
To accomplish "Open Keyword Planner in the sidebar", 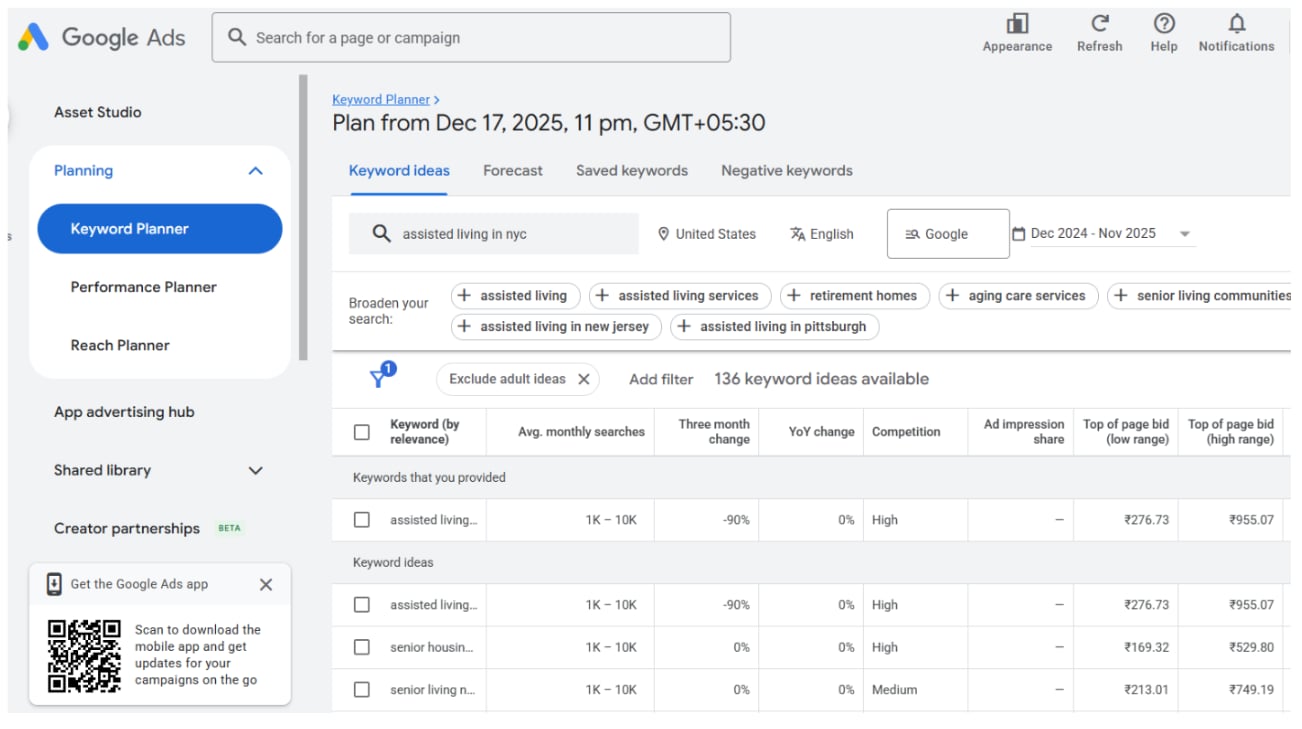I will pyautogui.click(x=160, y=229).
